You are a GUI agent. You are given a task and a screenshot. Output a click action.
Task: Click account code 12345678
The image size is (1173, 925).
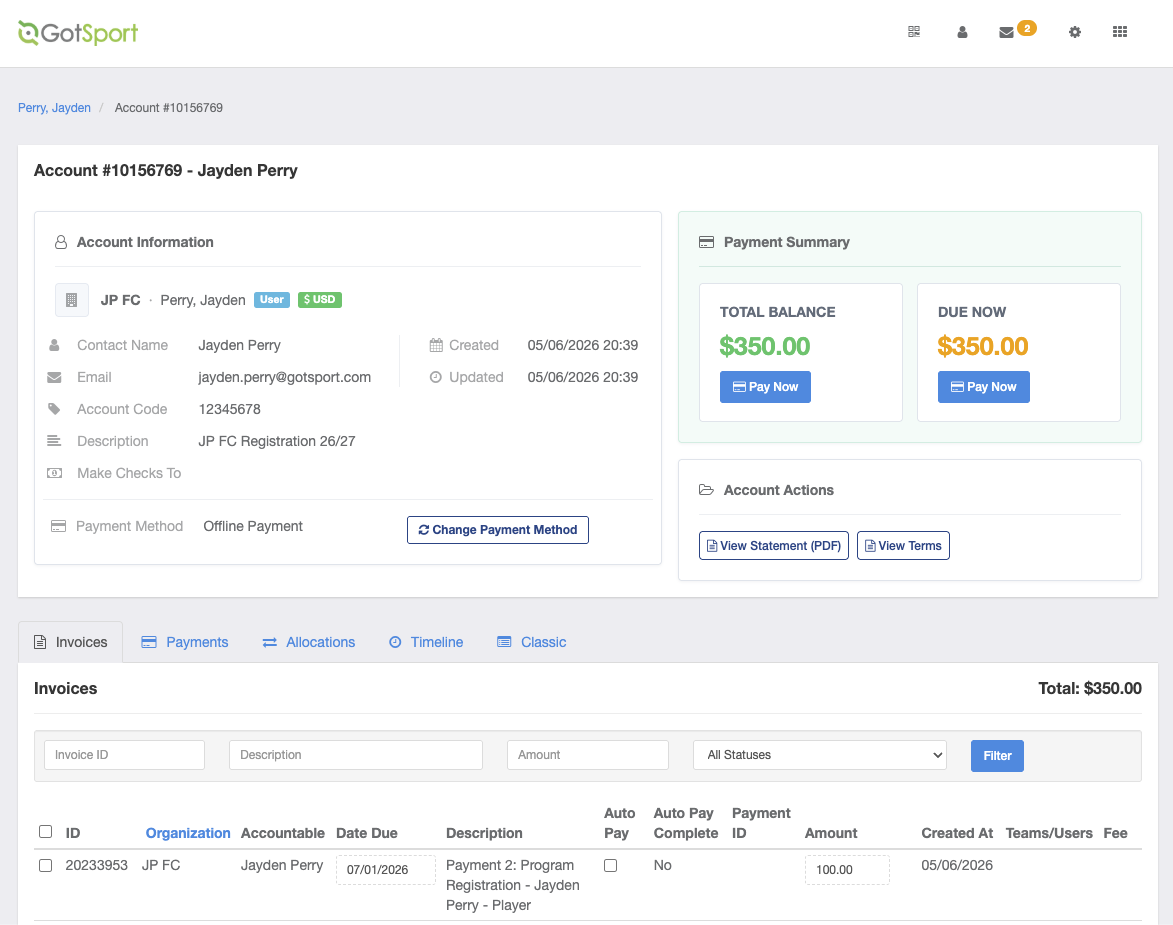tap(230, 409)
